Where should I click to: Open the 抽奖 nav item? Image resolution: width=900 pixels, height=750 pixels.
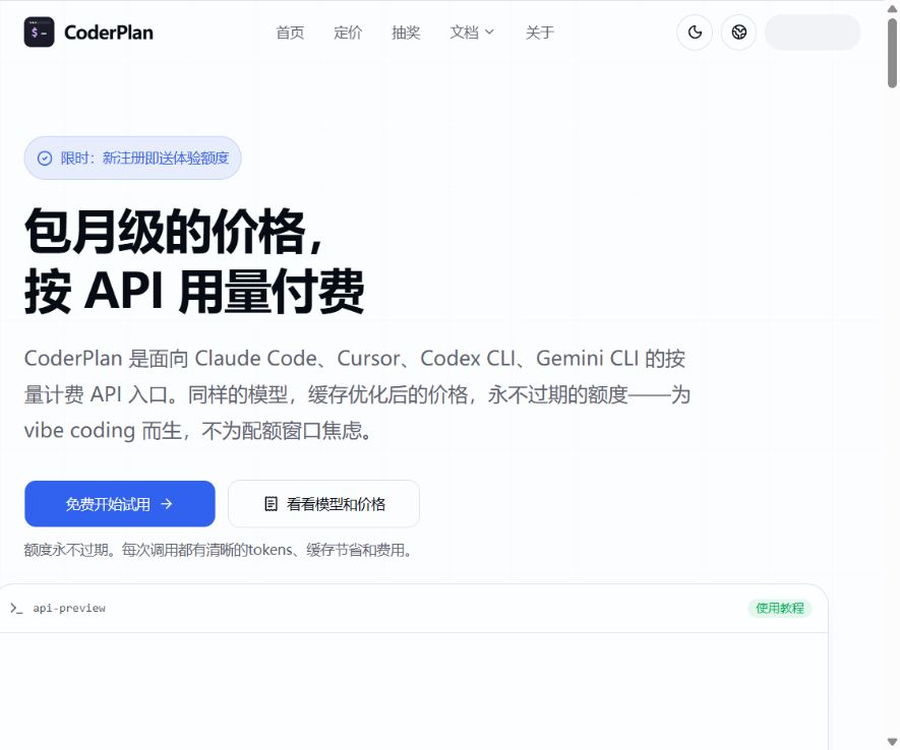(406, 33)
